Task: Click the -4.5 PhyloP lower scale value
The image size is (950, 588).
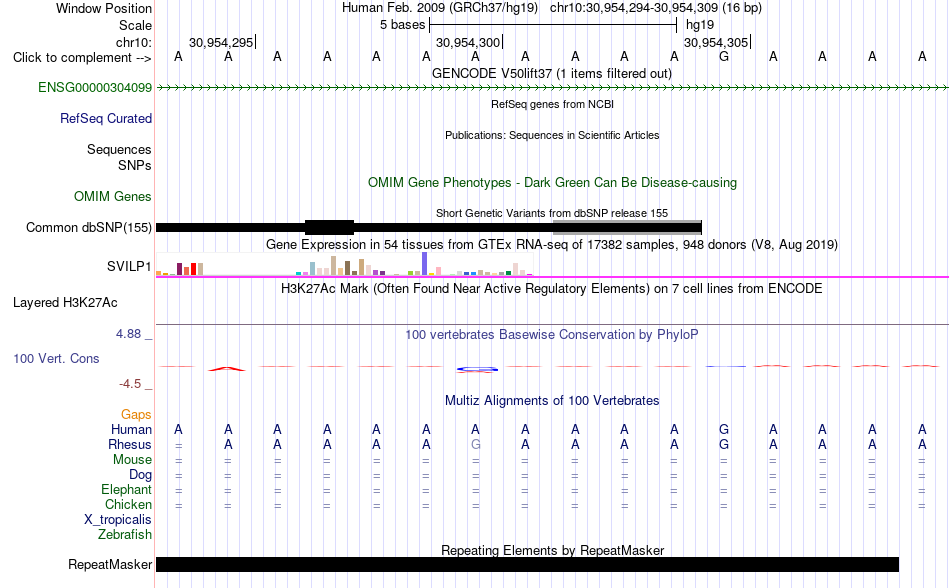Action: click(130, 384)
